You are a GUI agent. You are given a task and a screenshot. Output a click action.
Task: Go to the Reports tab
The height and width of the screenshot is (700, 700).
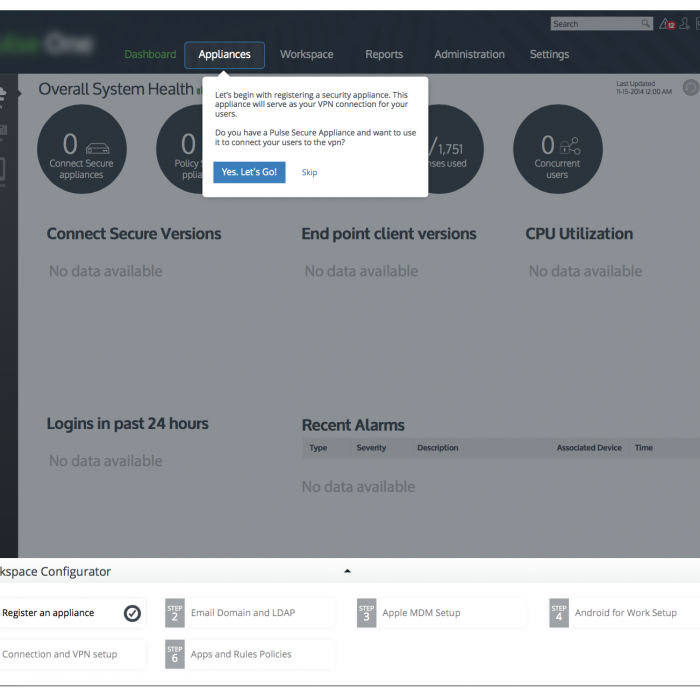pyautogui.click(x=384, y=55)
